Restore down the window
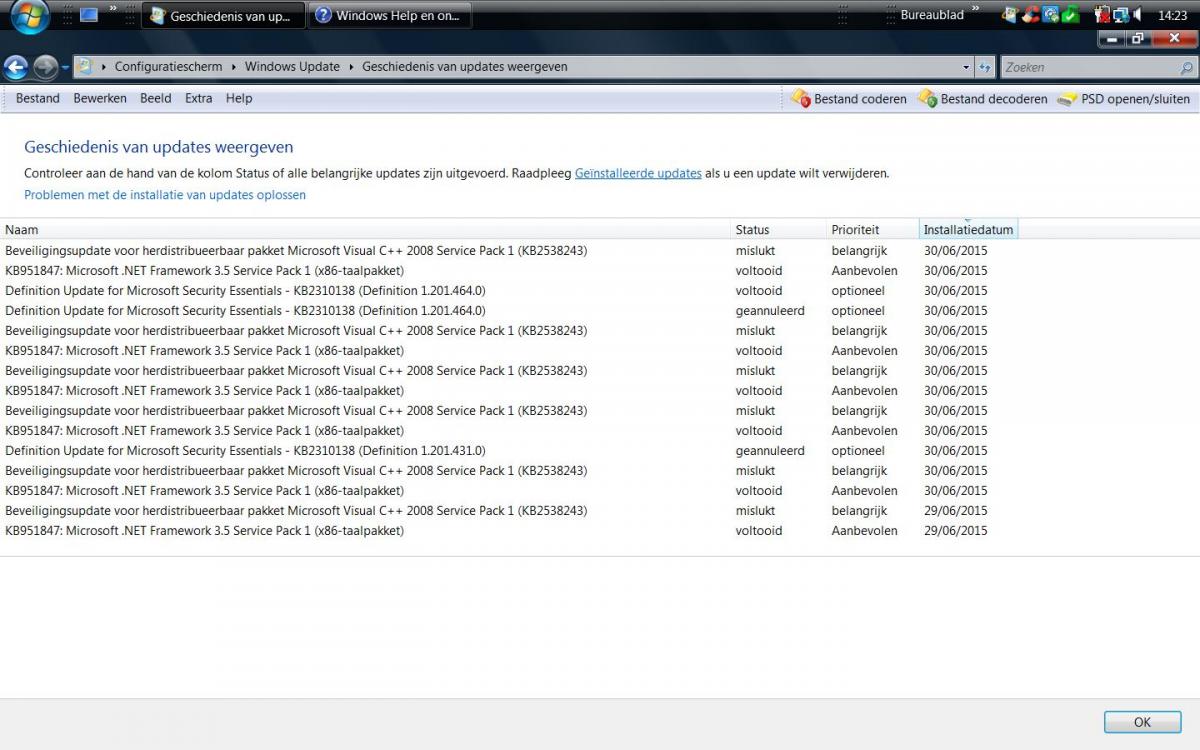The image size is (1200, 750). pyautogui.click(x=1138, y=39)
